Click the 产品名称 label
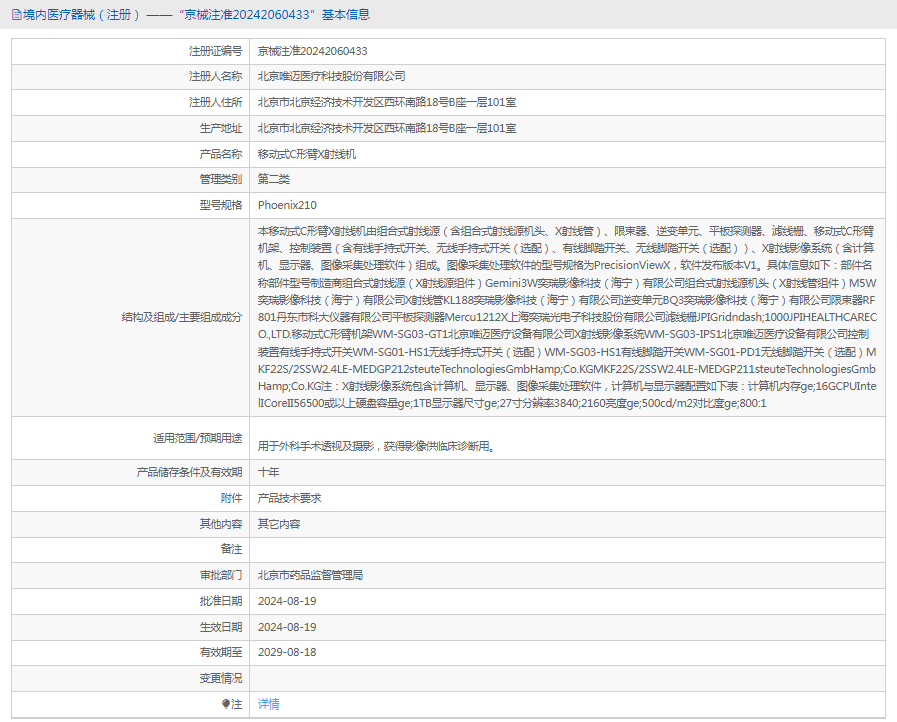This screenshot has width=897, height=722. 221,154
